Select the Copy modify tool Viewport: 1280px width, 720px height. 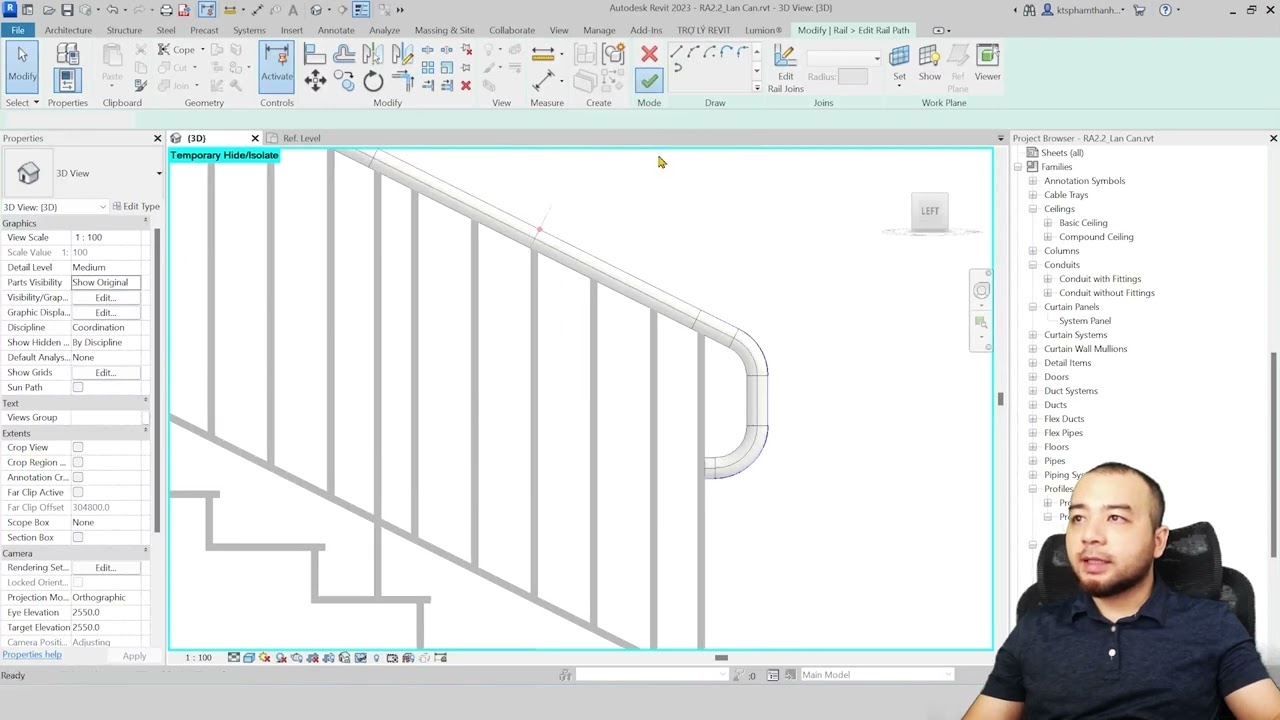pos(345,82)
